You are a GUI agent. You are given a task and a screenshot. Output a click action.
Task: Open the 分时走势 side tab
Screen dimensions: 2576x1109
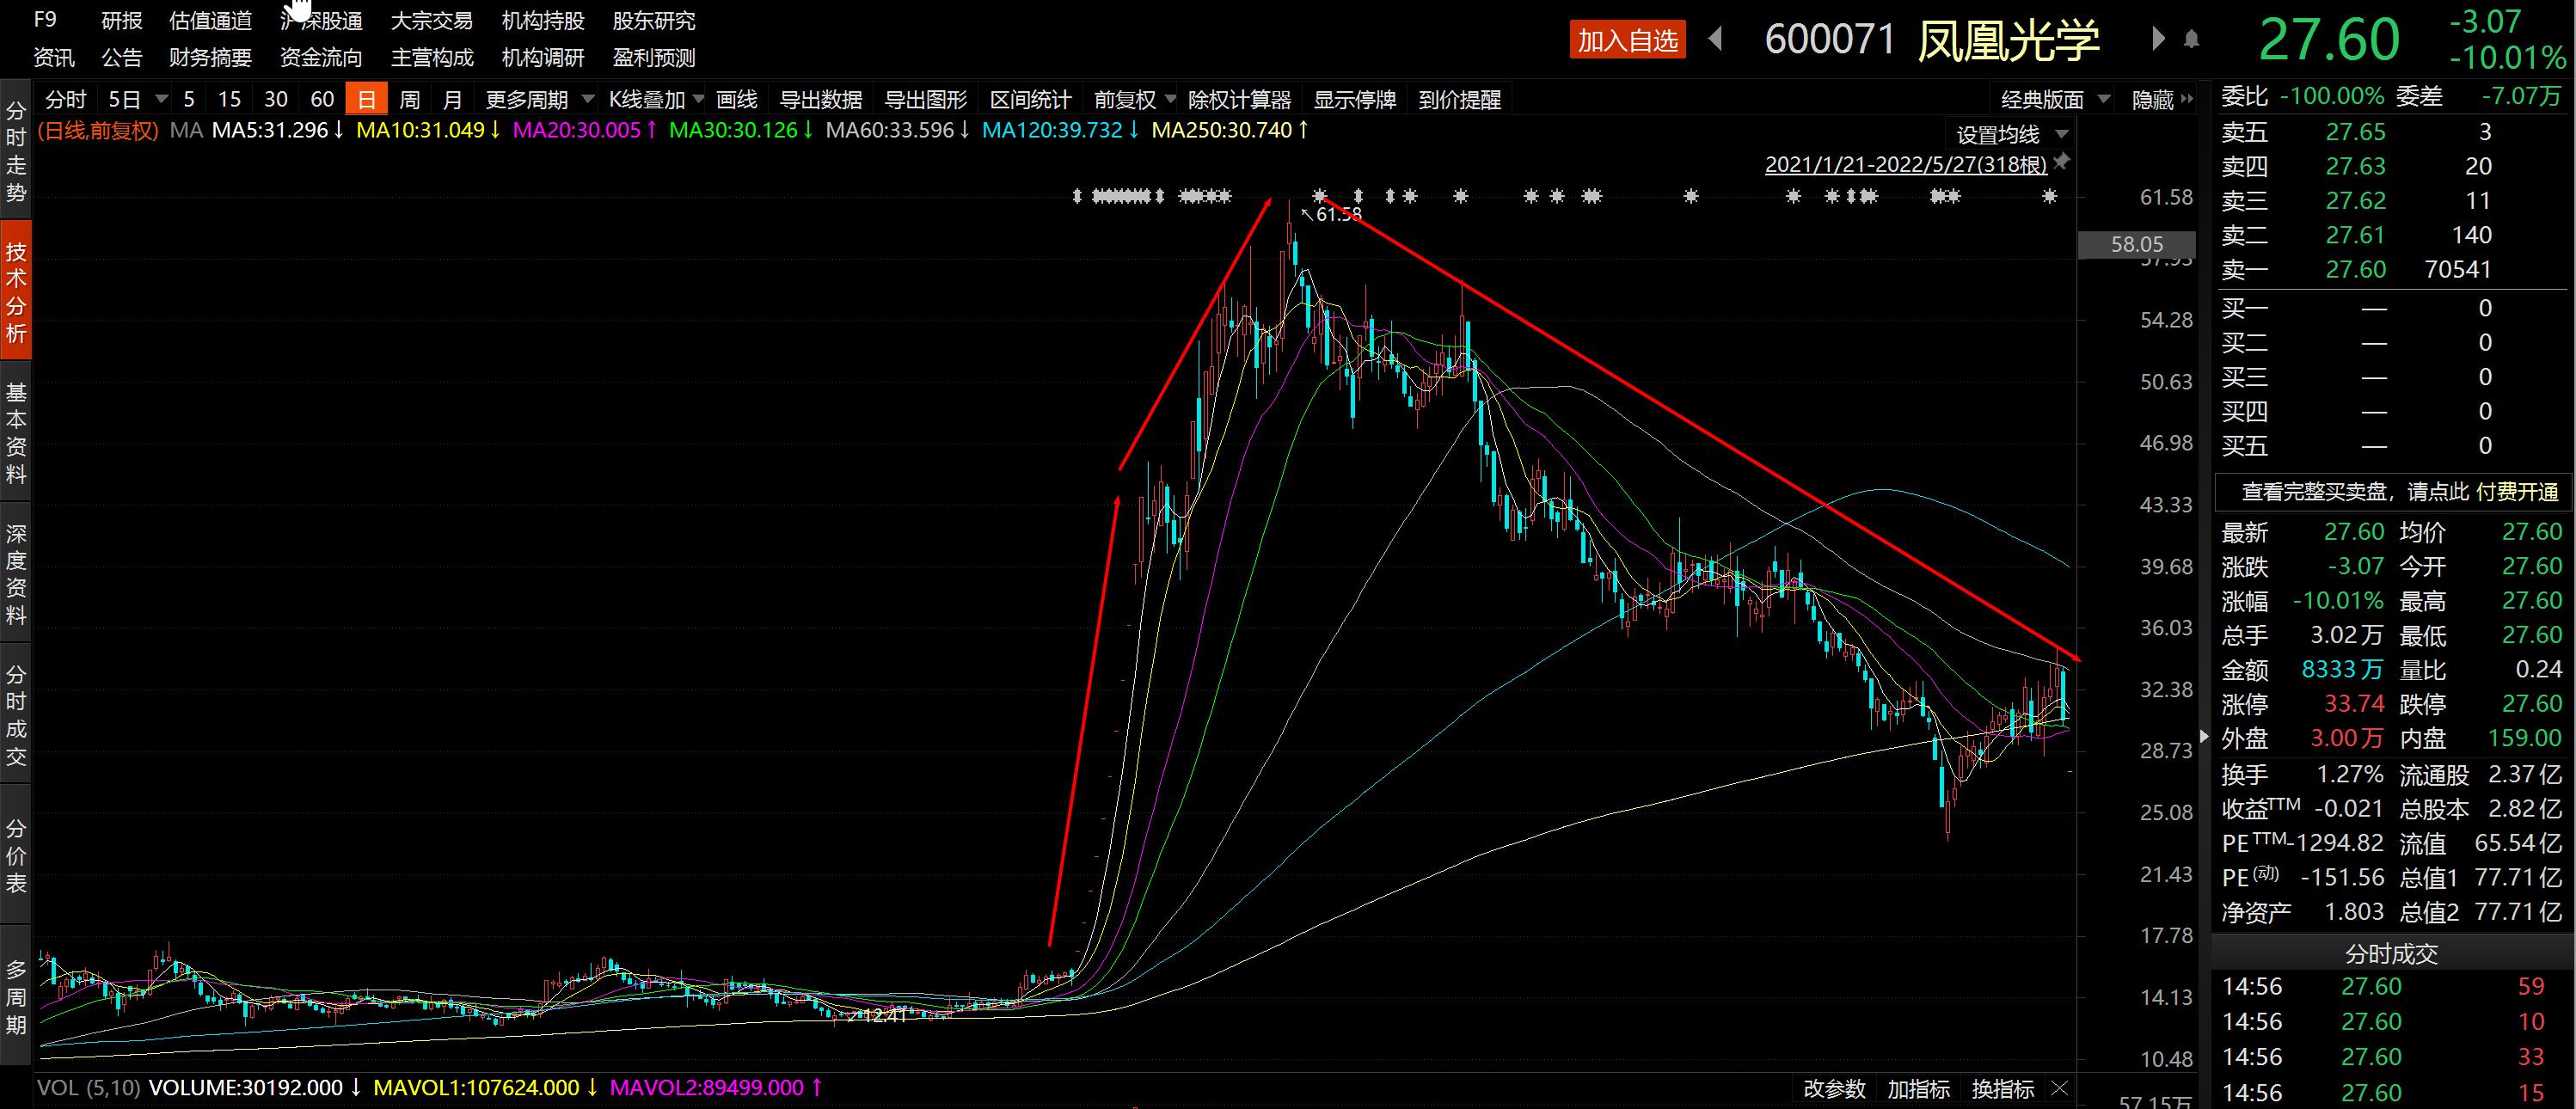point(16,150)
